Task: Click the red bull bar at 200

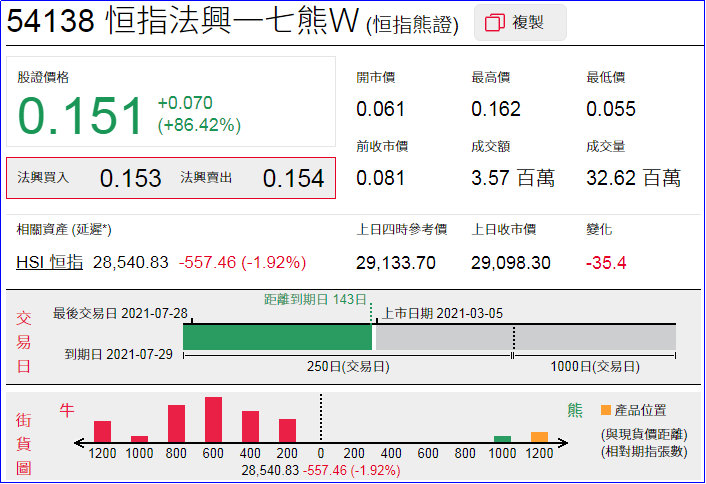Action: point(287,431)
